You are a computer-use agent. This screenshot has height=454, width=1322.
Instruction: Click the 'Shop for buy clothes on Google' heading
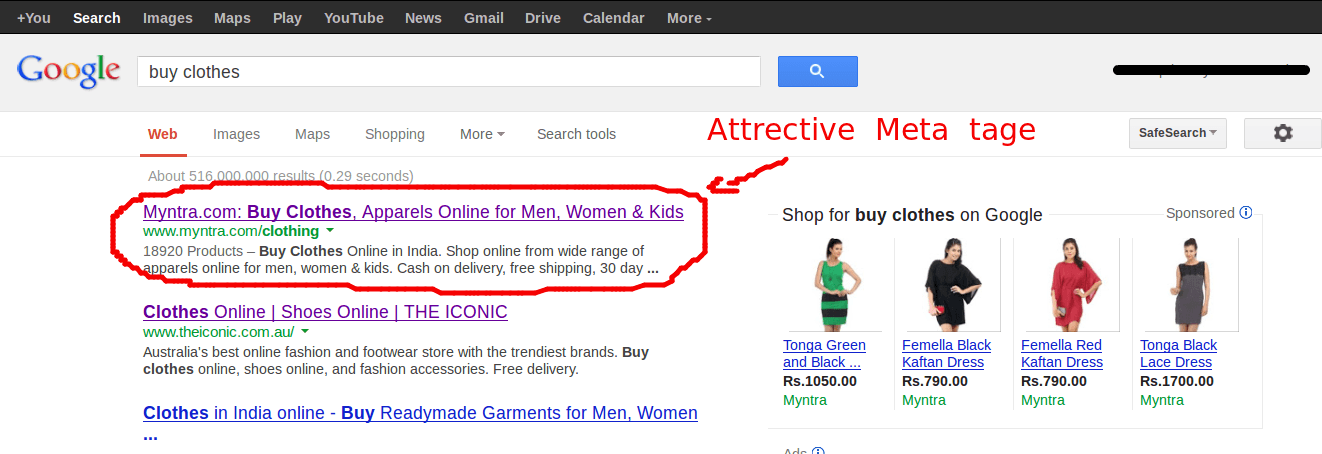point(912,215)
